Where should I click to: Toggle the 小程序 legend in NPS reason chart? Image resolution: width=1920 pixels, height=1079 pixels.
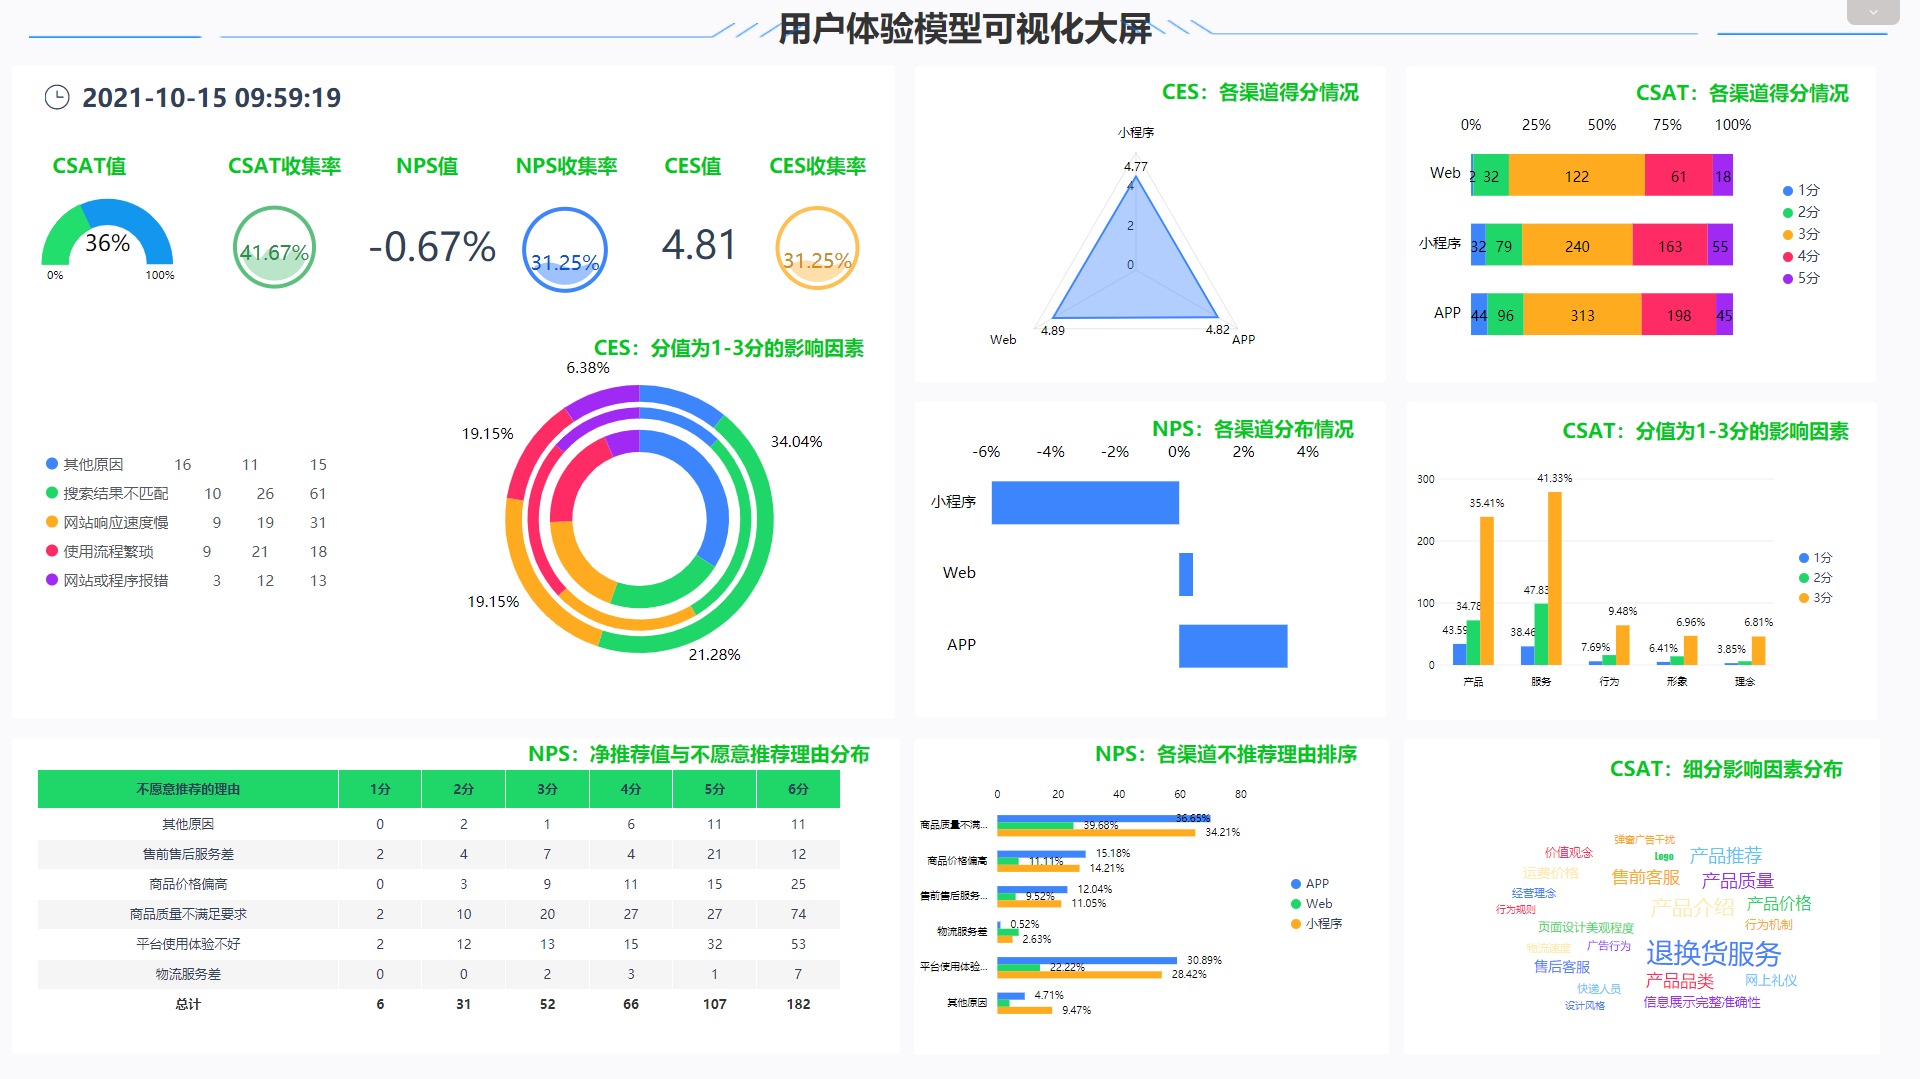[1320, 923]
